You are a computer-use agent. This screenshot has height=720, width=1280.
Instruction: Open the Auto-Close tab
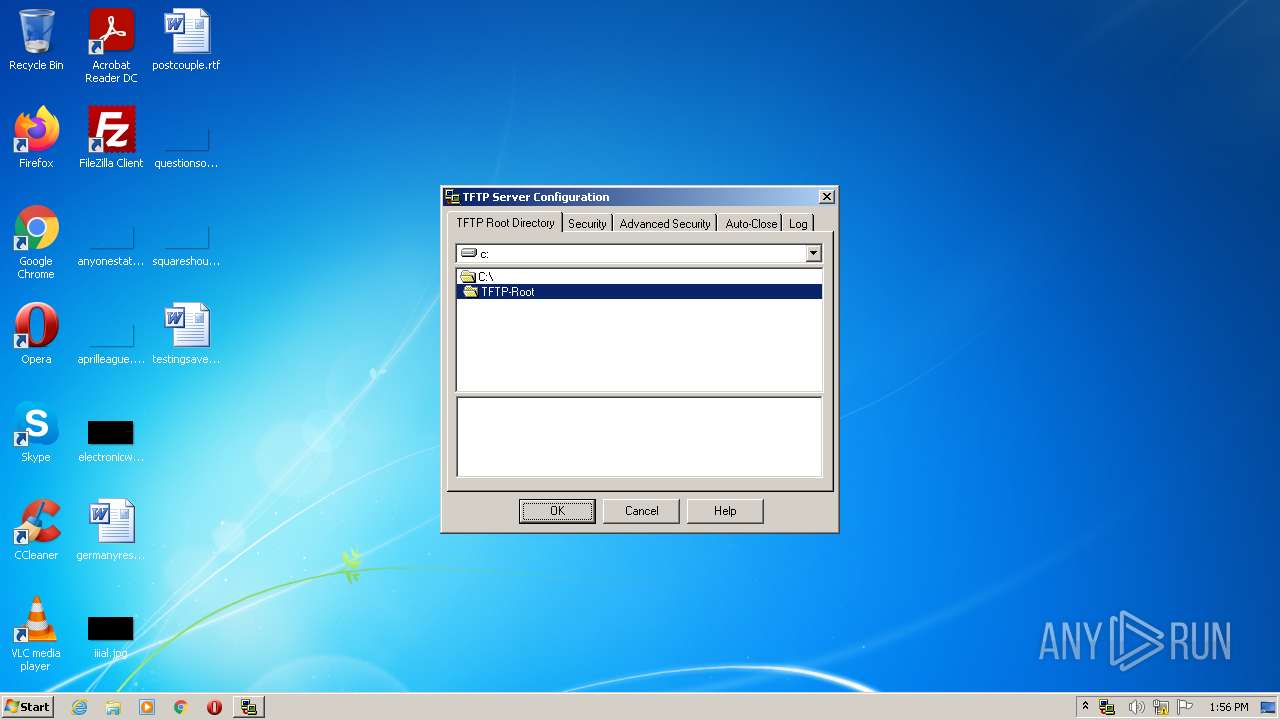point(751,224)
